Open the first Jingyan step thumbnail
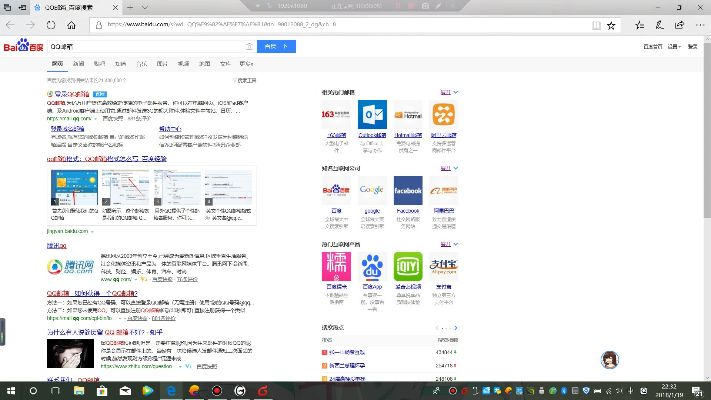This screenshot has height=400, width=711. point(74,188)
